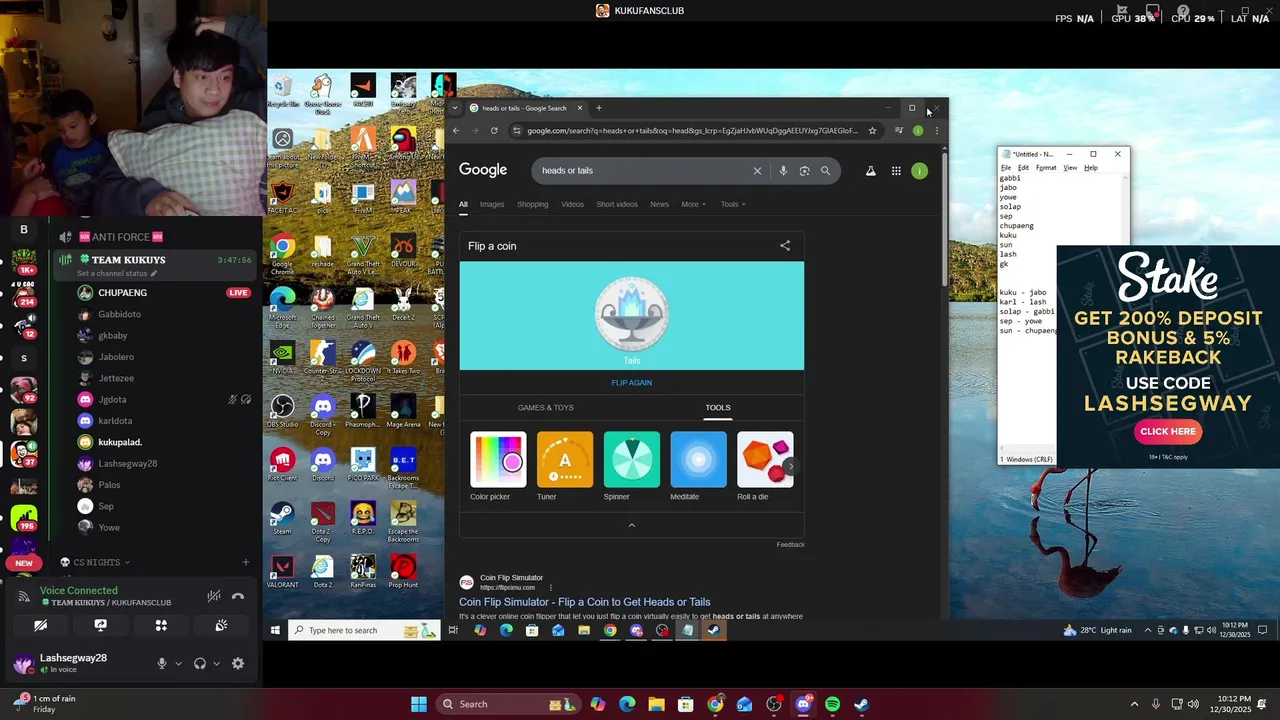
Task: Click the Stake ad Click Here button
Action: pyautogui.click(x=1168, y=432)
